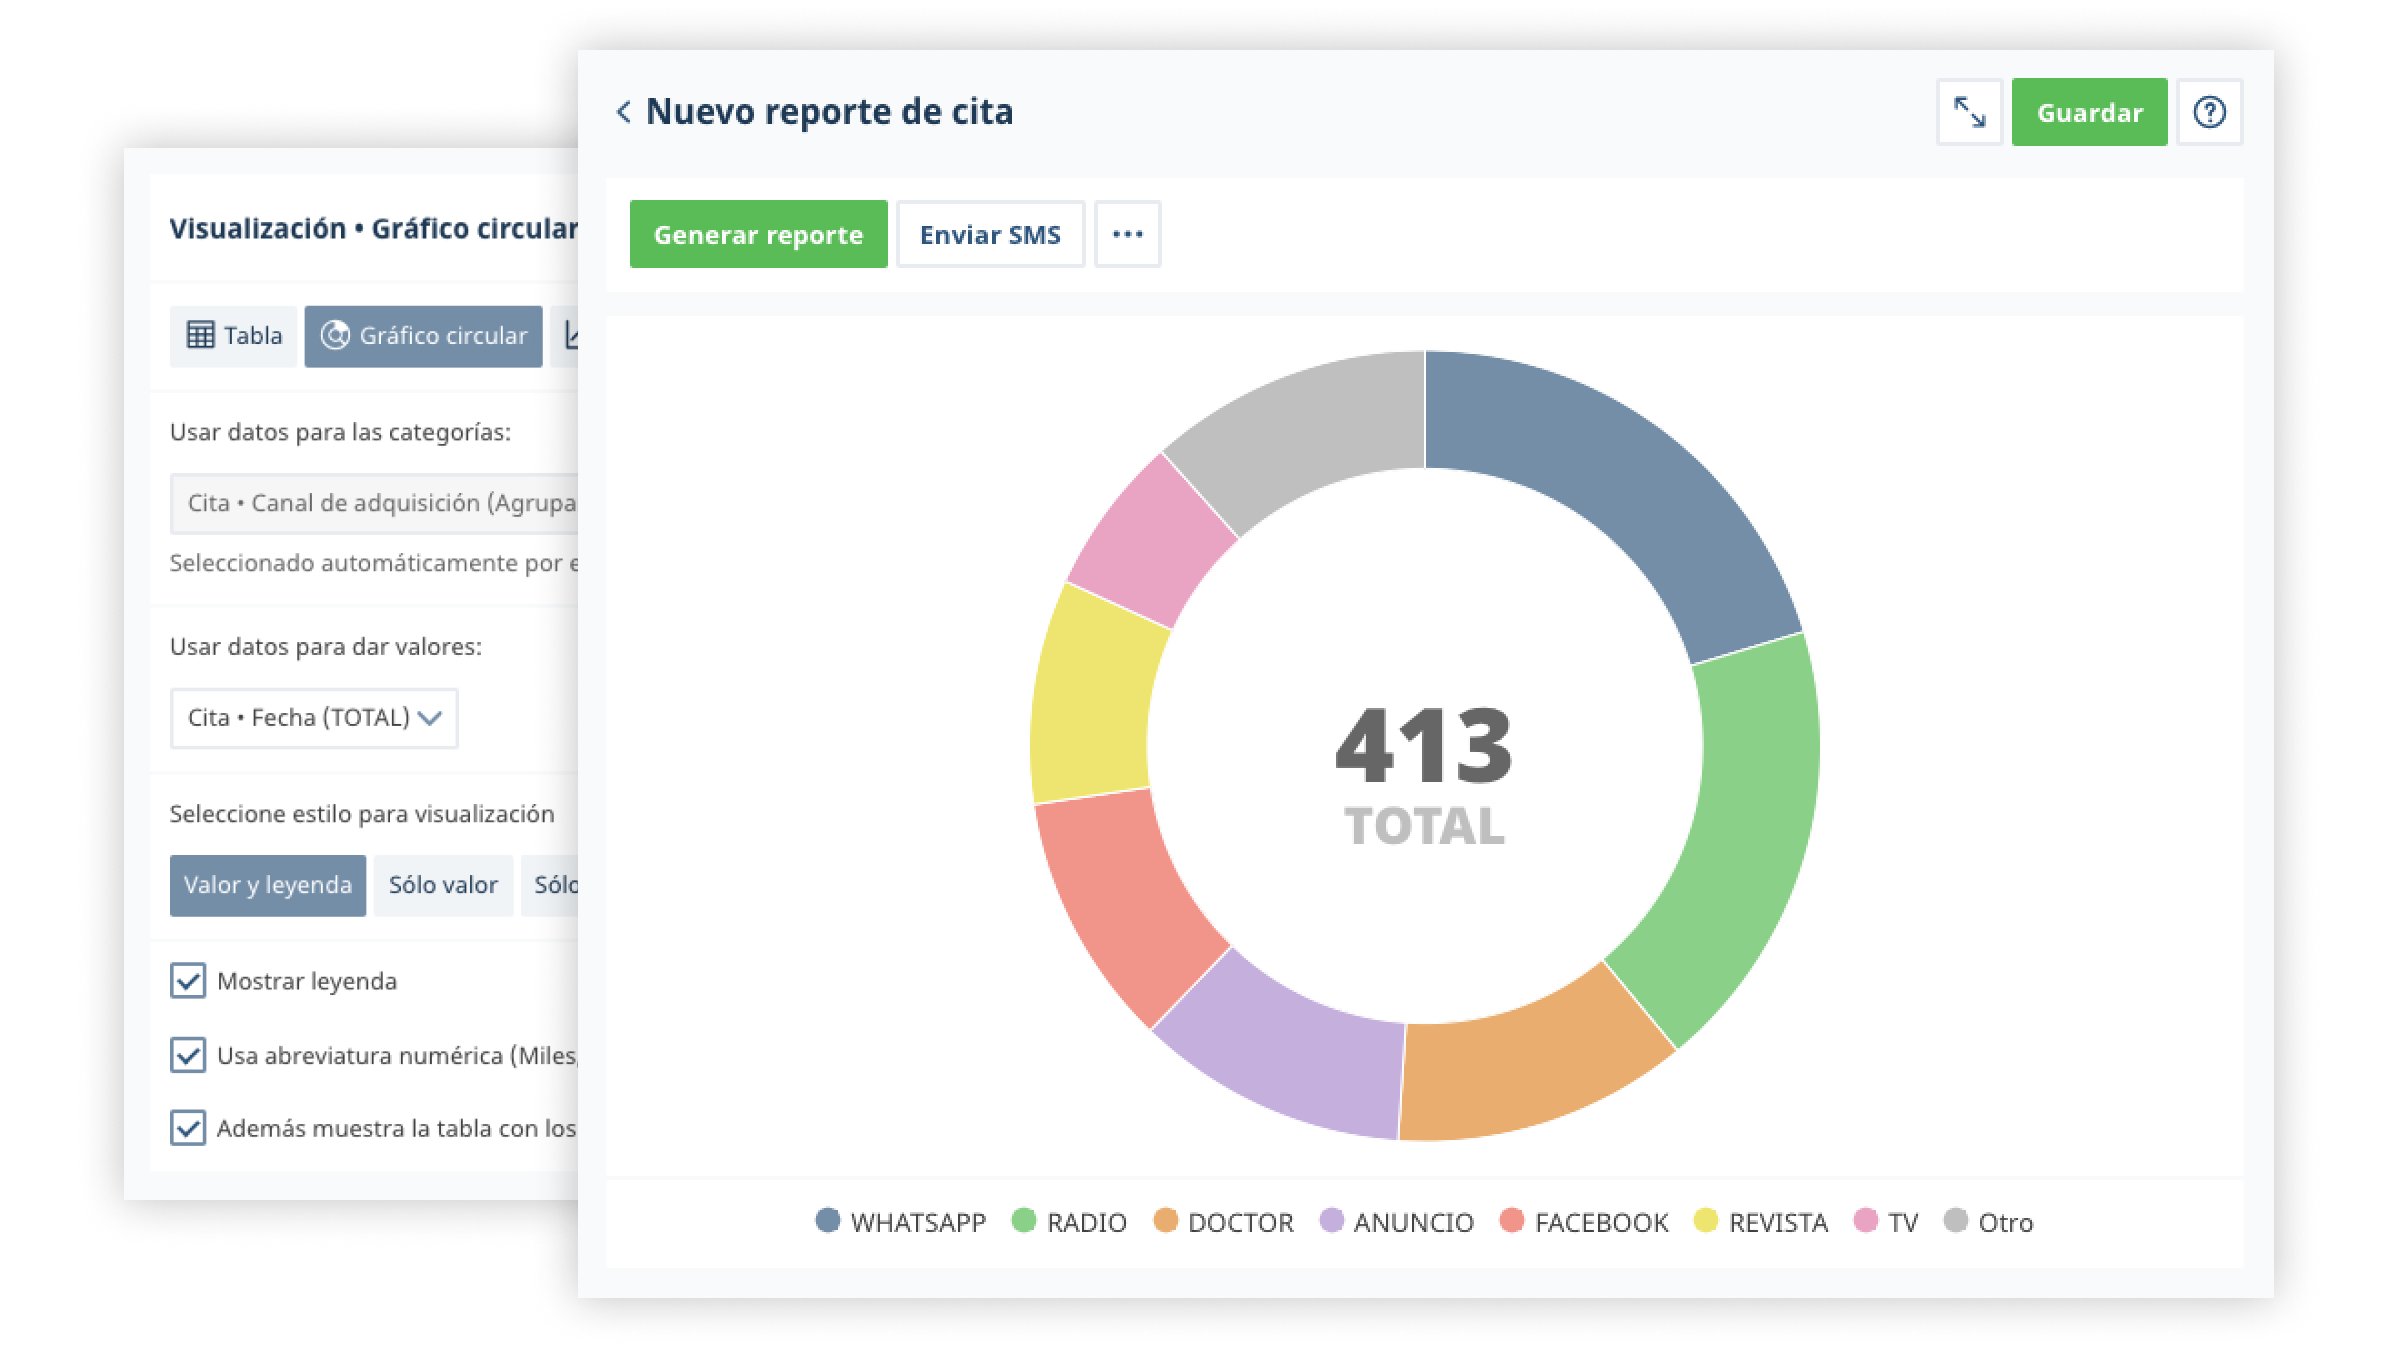The image size is (2400, 1348).
Task: Click the DOCTOR legend item
Action: [x=1223, y=1222]
